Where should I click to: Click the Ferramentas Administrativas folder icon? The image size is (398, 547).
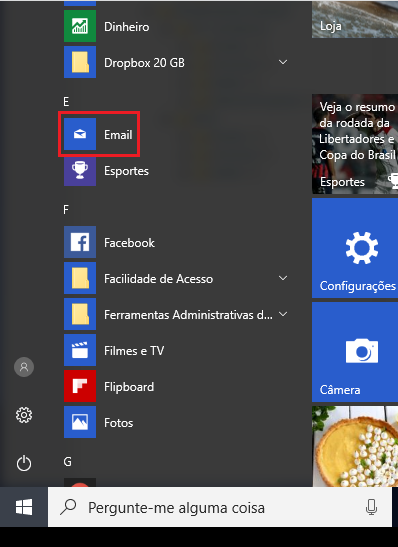pos(80,314)
